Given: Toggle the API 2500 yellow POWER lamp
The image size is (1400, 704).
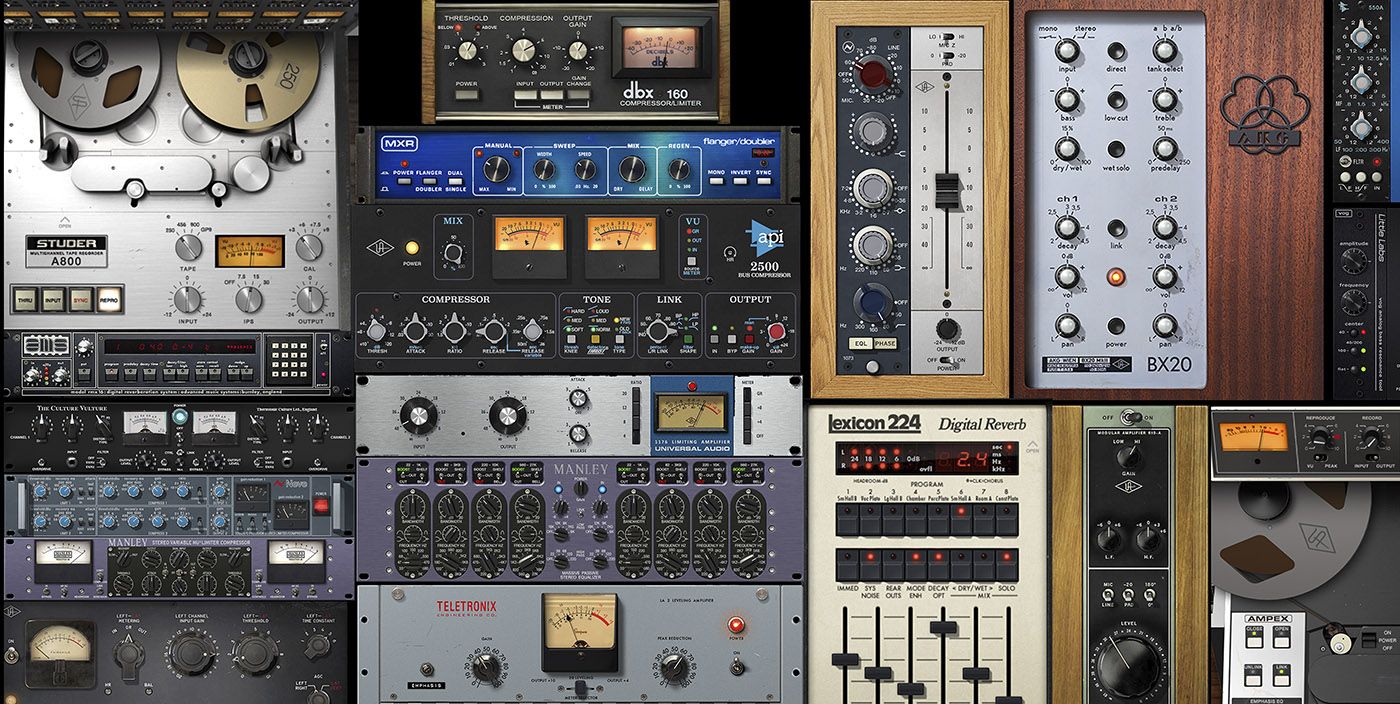Looking at the screenshot, I should coord(411,247).
